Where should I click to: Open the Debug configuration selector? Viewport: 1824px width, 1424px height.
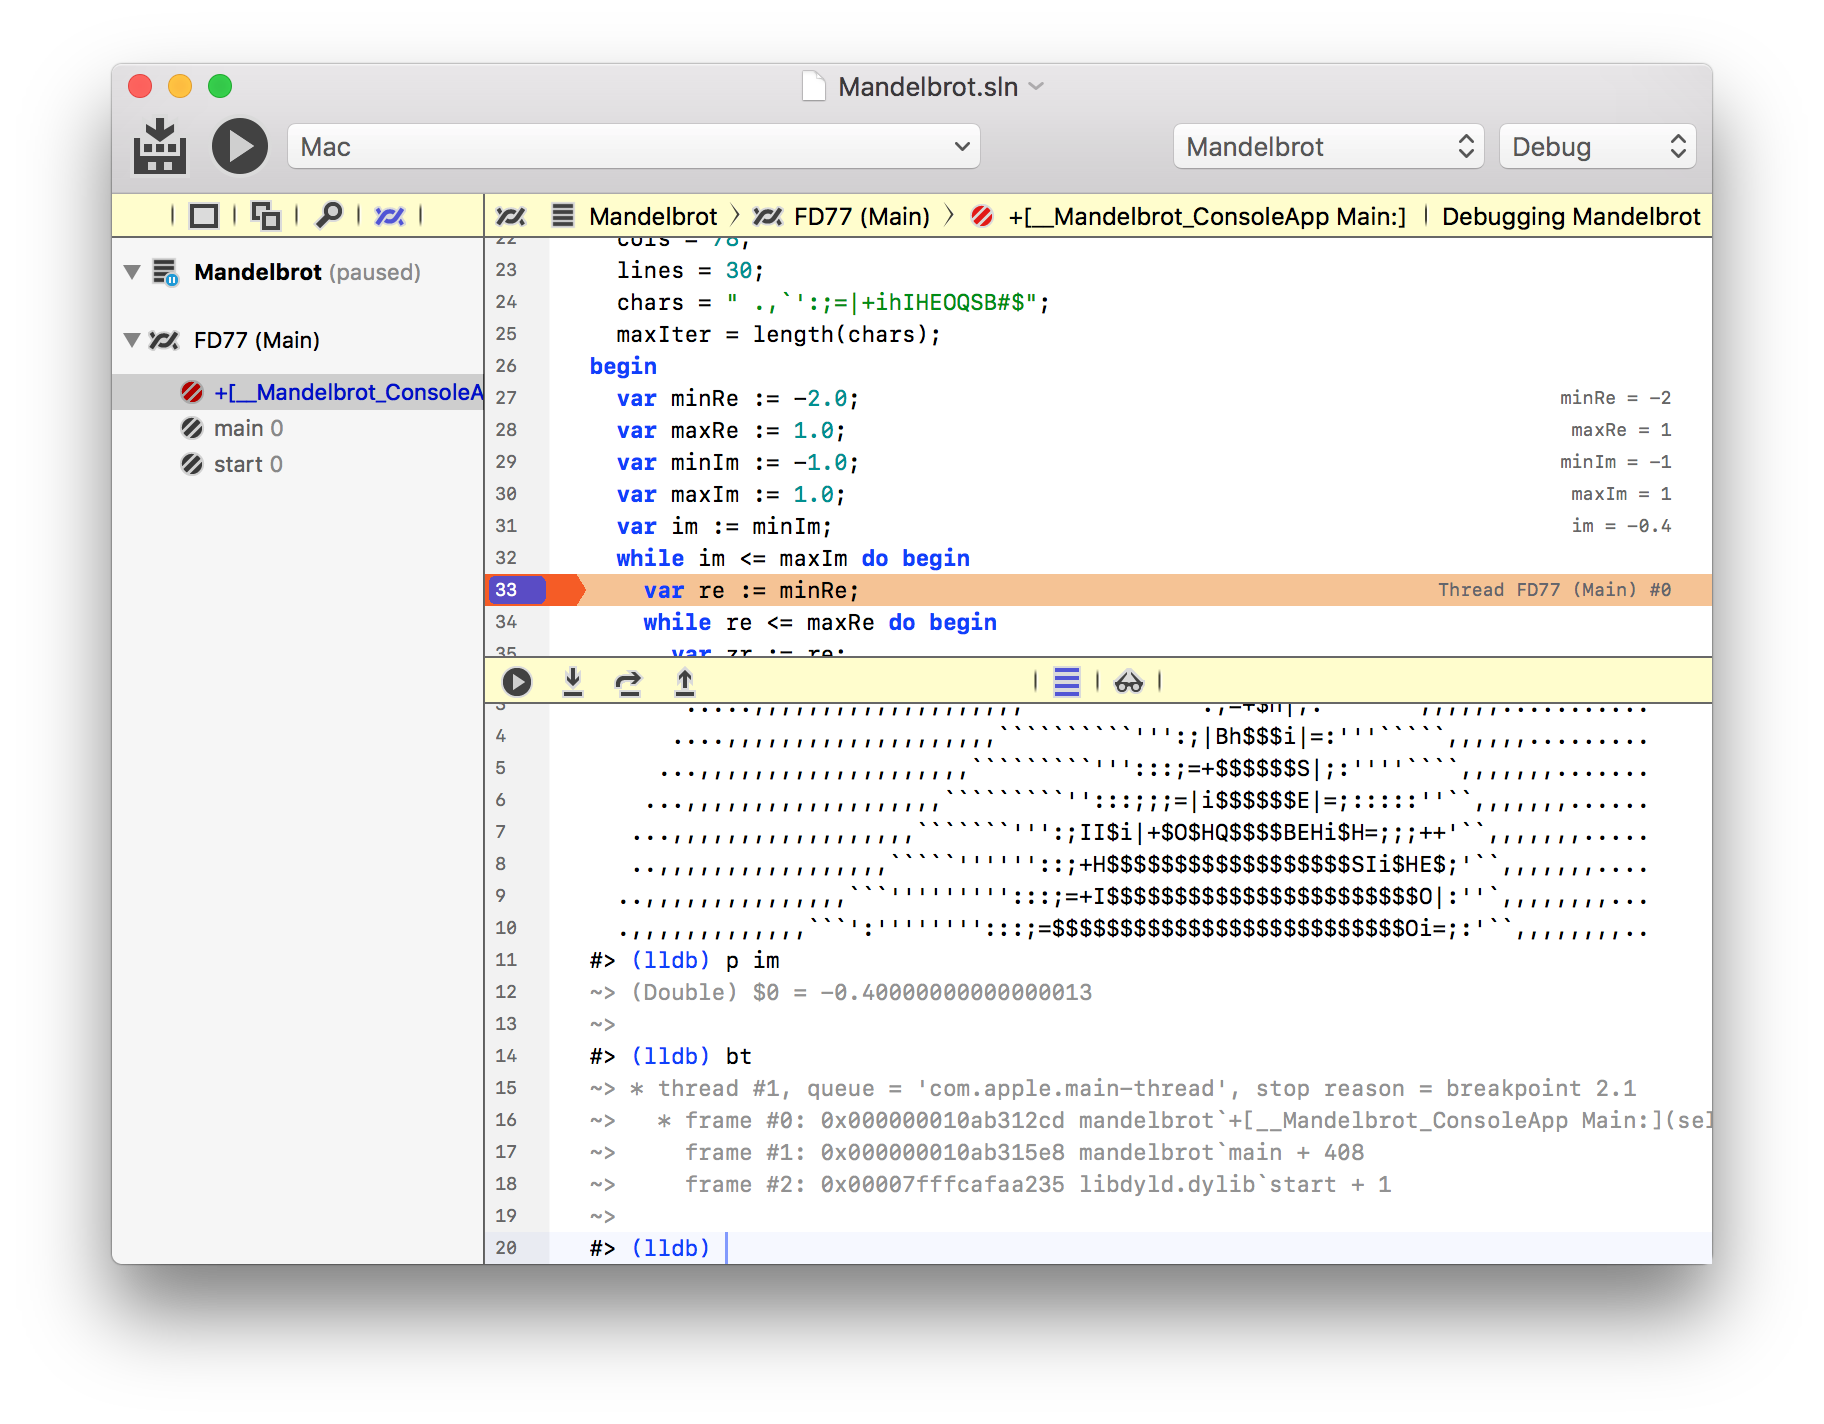tap(1598, 147)
